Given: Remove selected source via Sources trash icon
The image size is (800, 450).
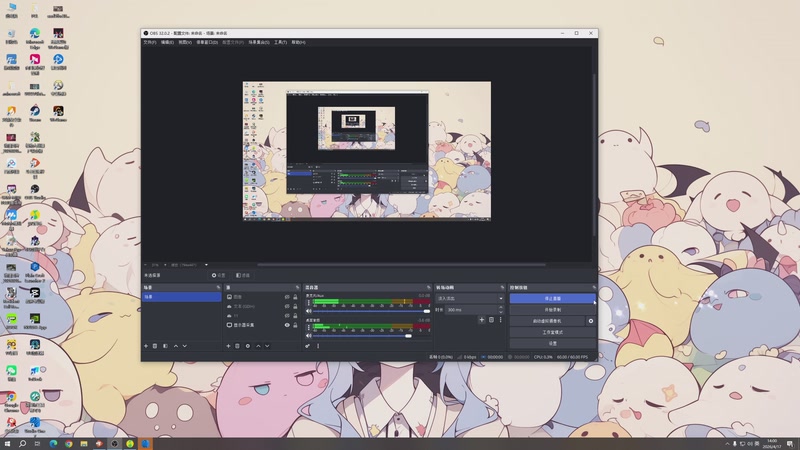Looking at the screenshot, I should point(237,346).
